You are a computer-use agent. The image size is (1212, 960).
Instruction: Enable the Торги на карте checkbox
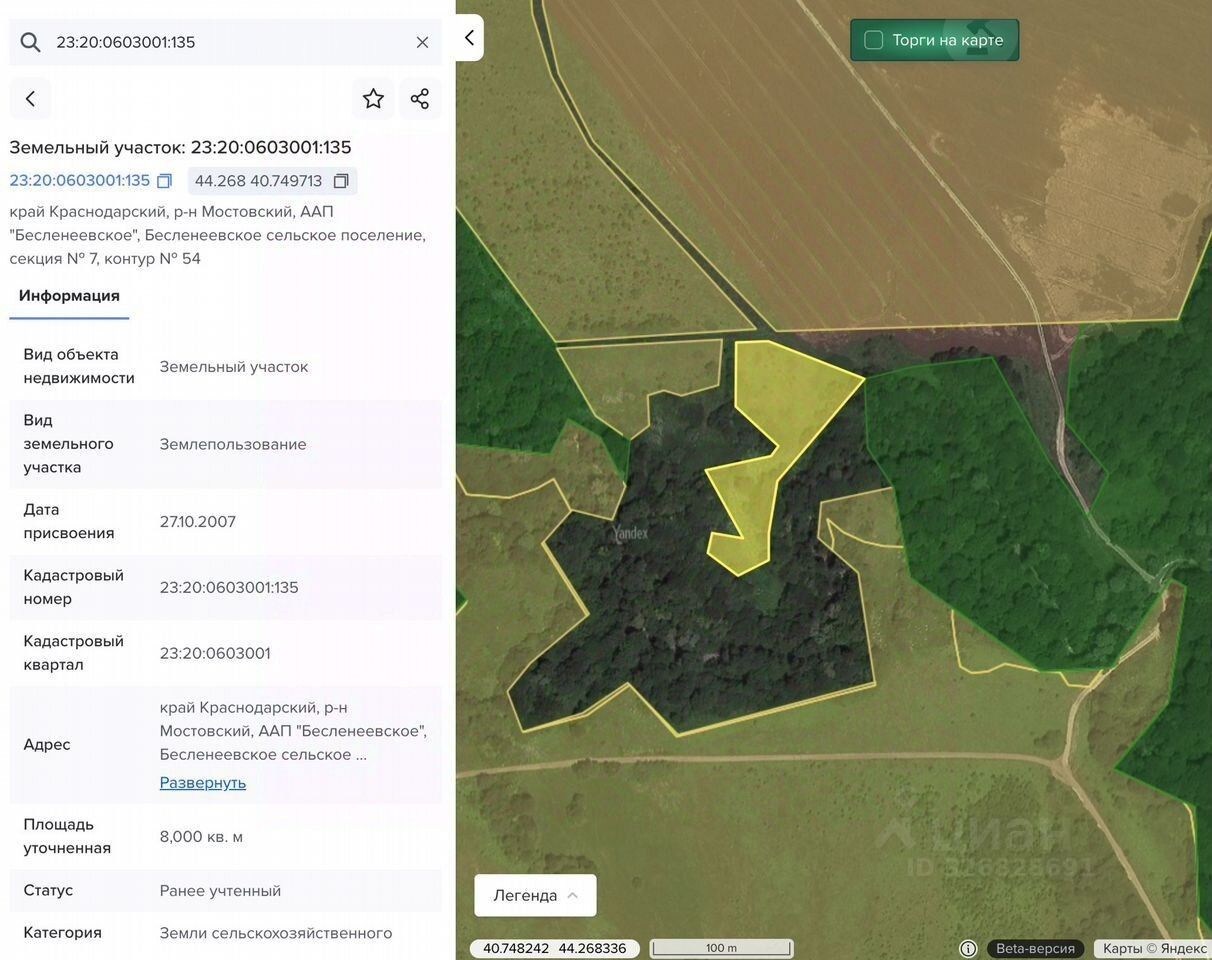(x=874, y=40)
